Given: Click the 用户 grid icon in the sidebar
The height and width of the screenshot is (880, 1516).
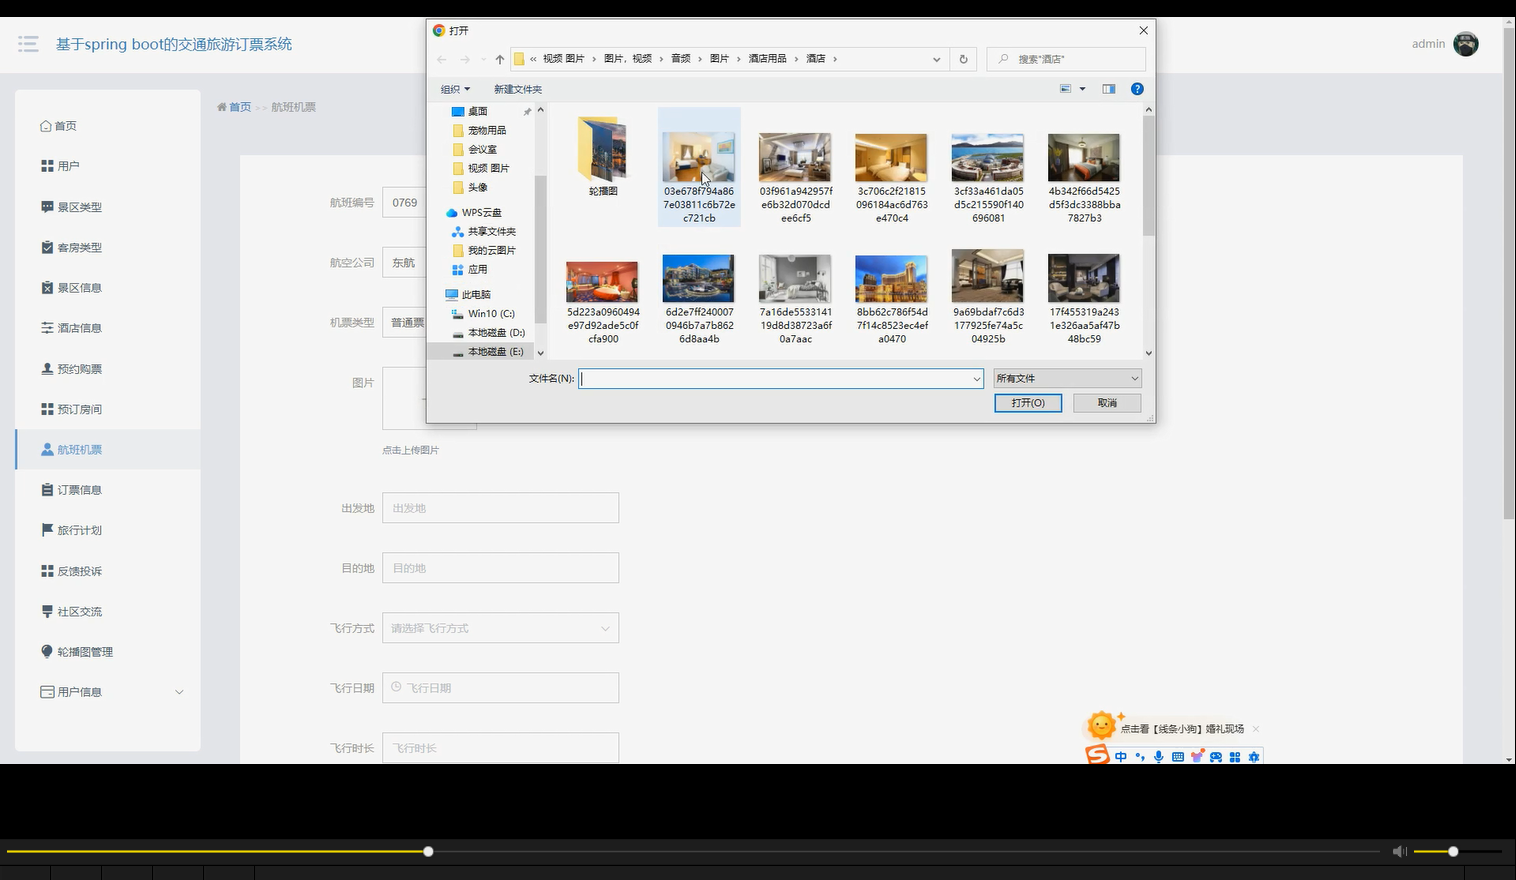Looking at the screenshot, I should [47, 166].
